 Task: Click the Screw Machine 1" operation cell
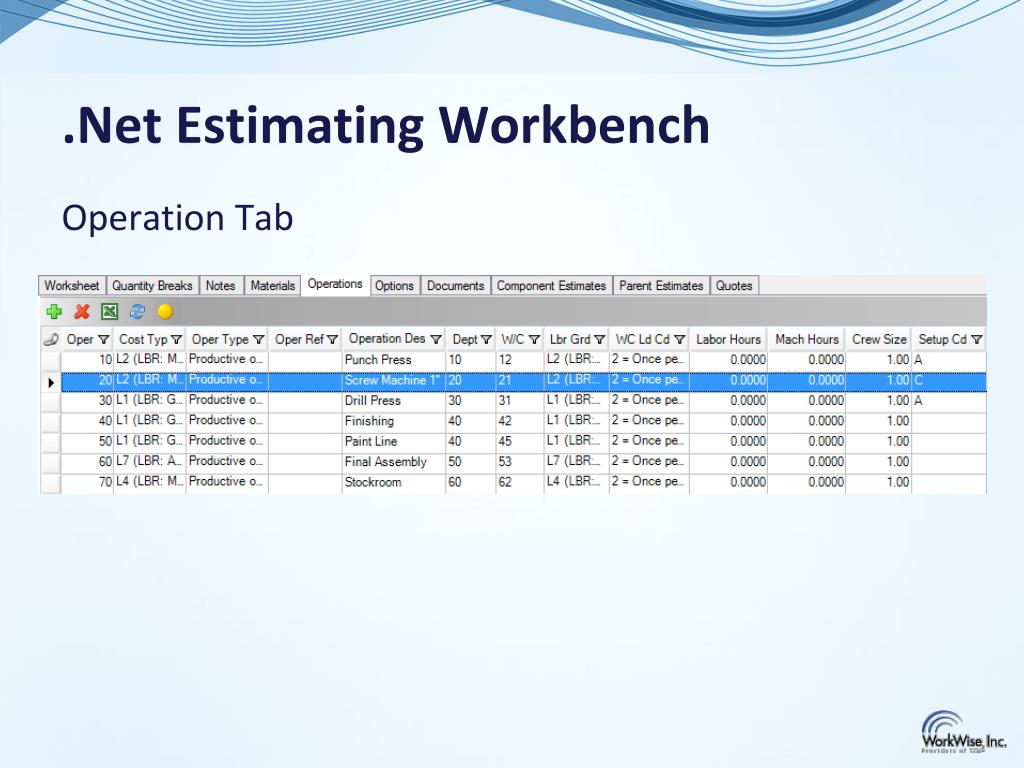point(393,380)
